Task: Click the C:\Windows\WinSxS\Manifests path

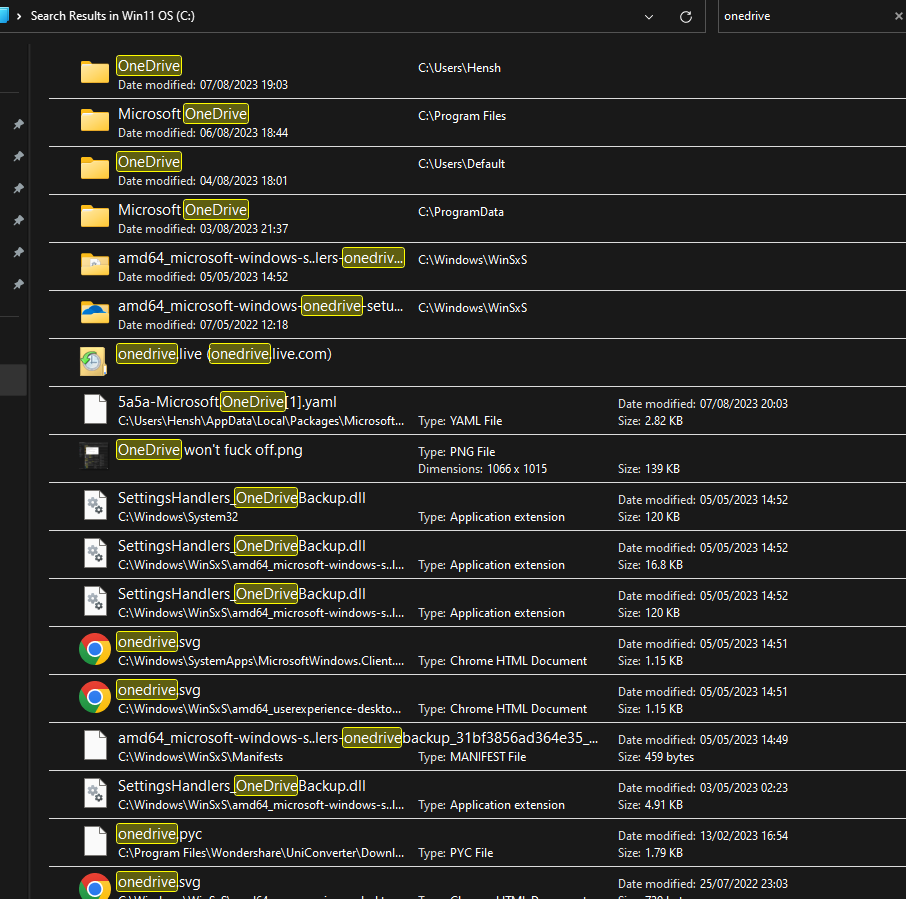Action: [x=200, y=756]
